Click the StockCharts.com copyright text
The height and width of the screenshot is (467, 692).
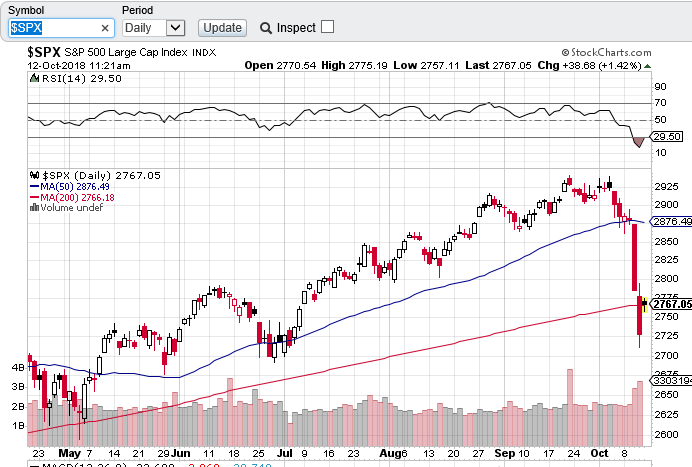point(606,53)
